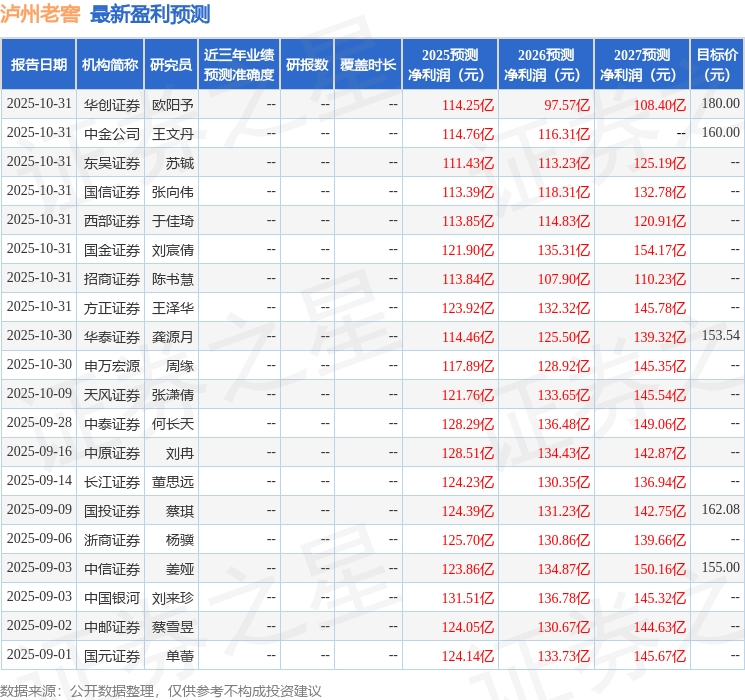Click 中信证券 target price 155.00

click(721, 567)
